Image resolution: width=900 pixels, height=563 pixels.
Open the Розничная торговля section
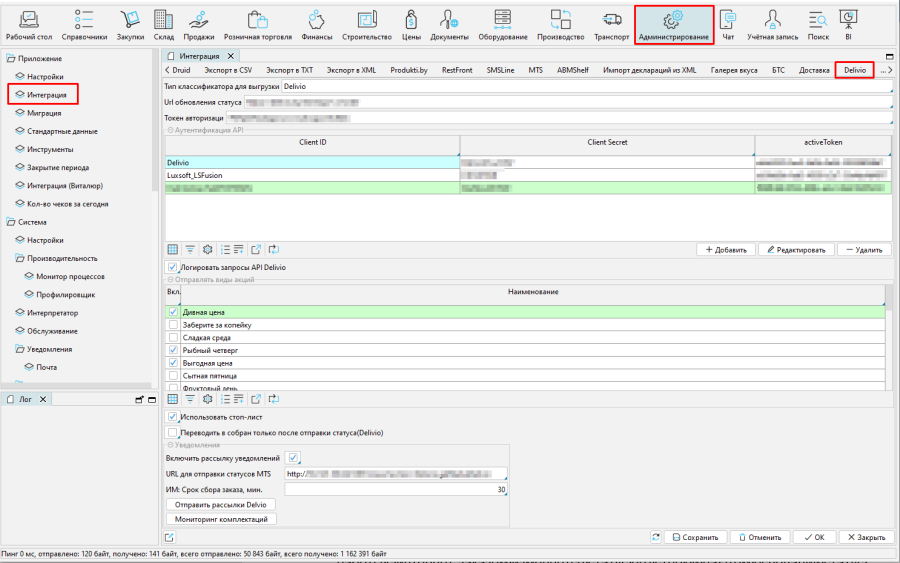[x=257, y=25]
